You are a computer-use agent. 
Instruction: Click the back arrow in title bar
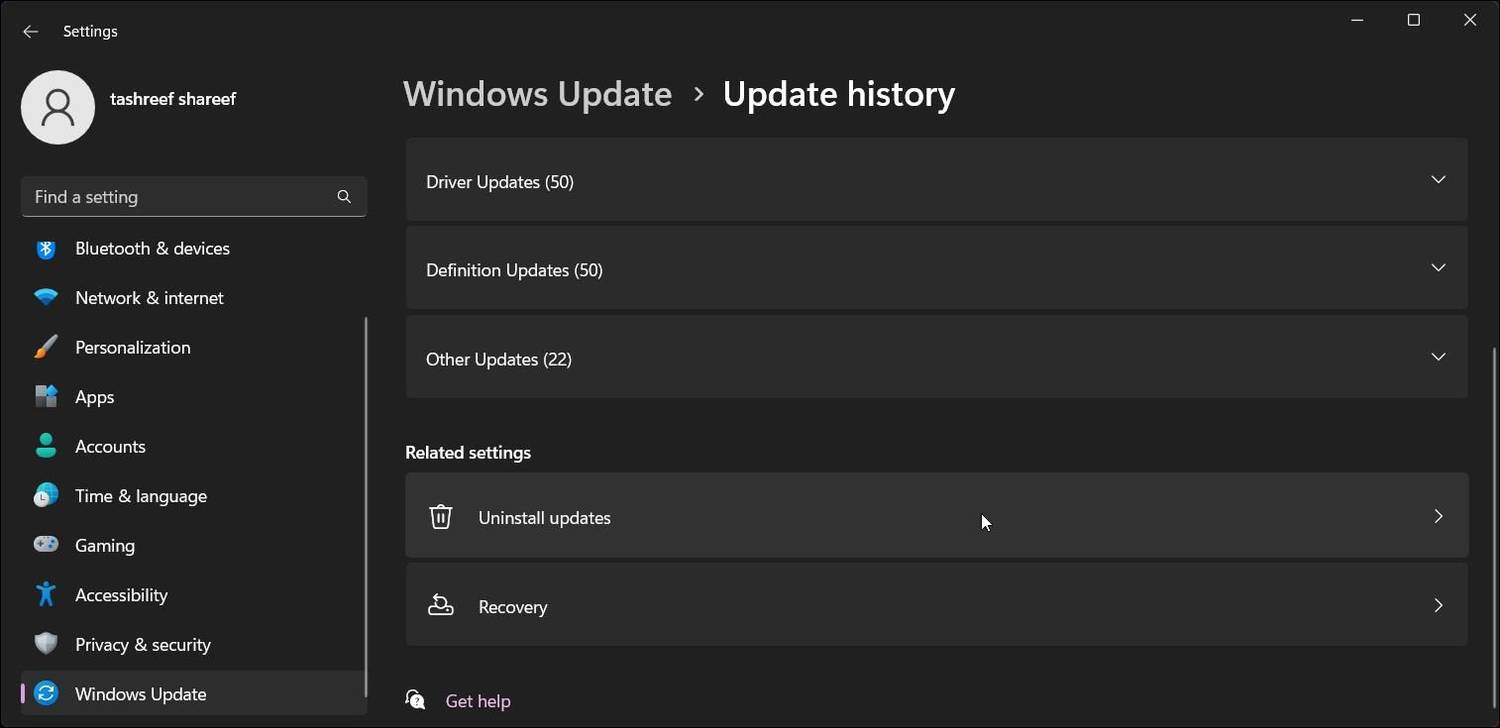point(30,32)
